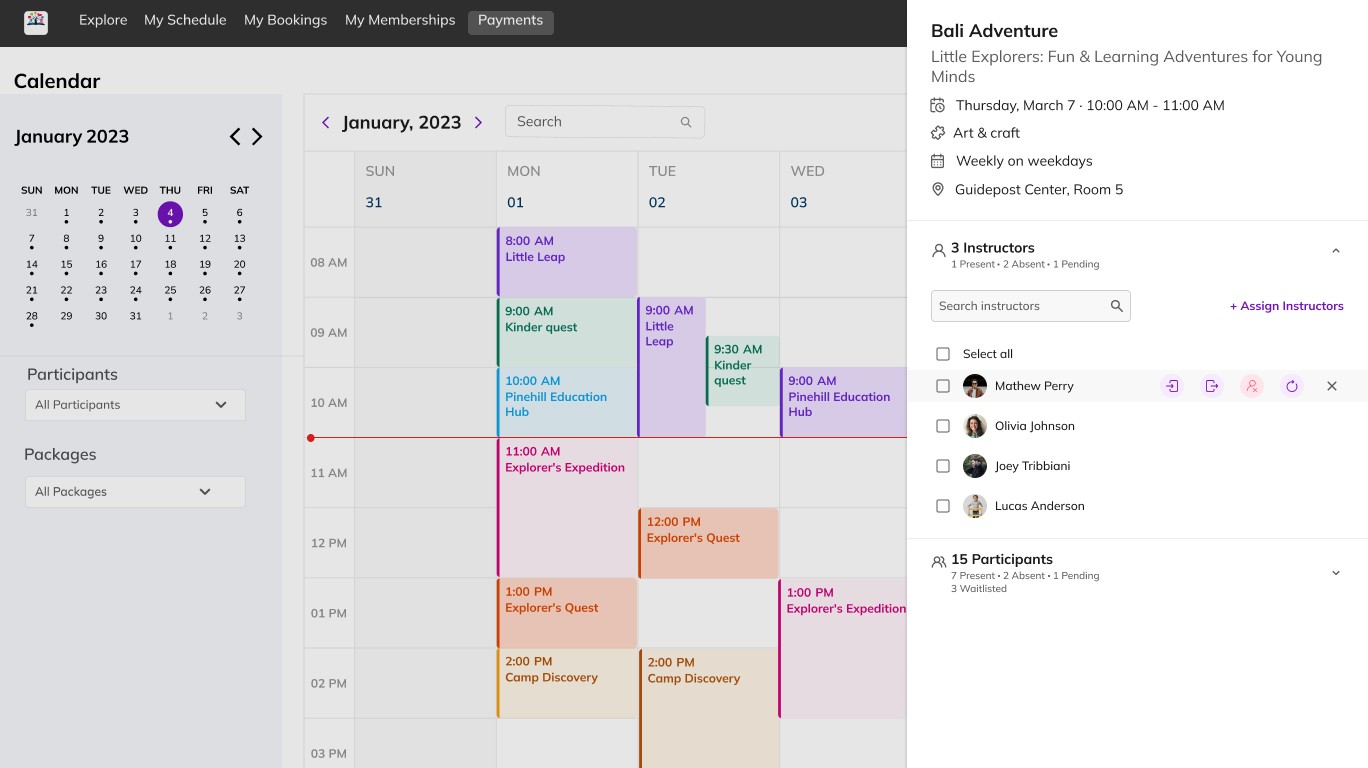This screenshot has width=1368, height=768.
Task: Expand the 15 Participants section
Action: click(x=1336, y=573)
